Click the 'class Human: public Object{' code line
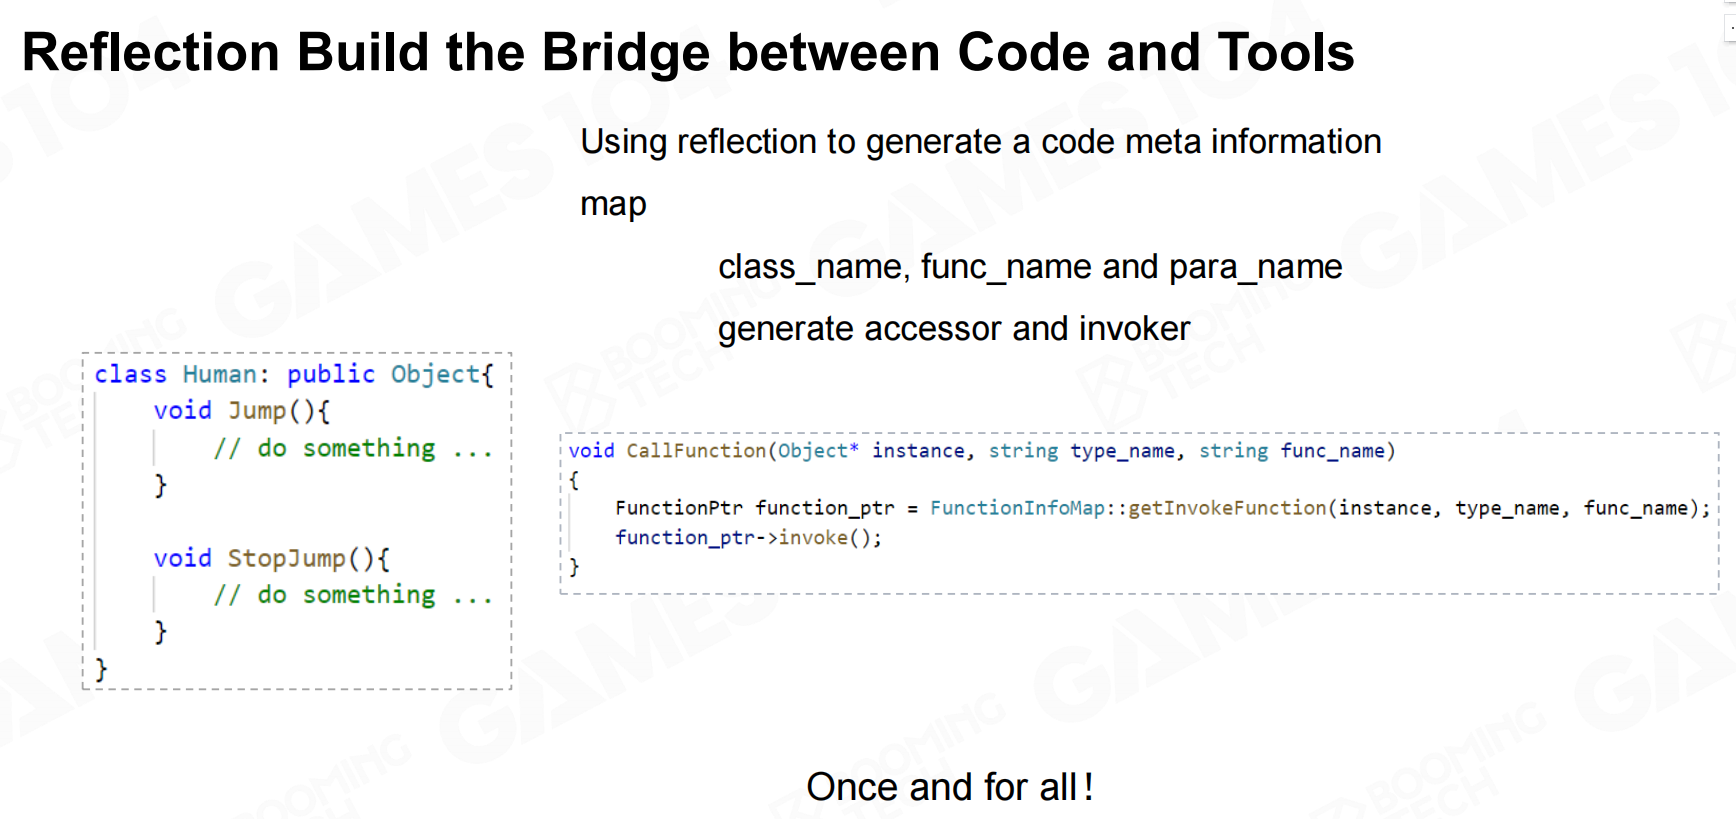This screenshot has height=819, width=1736. click(x=294, y=375)
